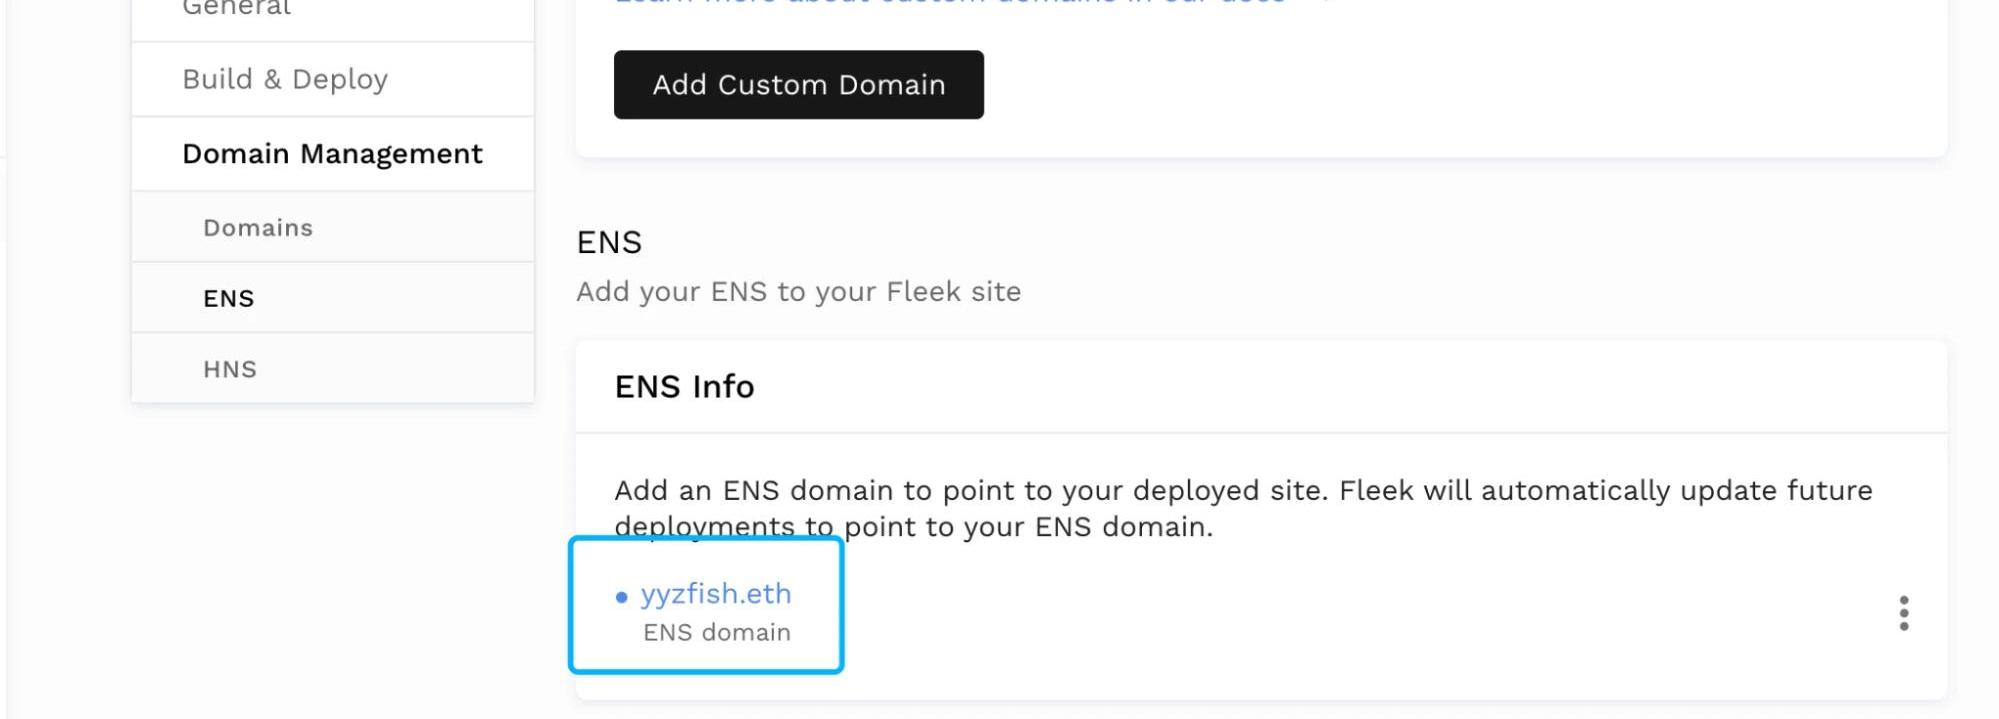This screenshot has width=1999, height=719.
Task: Click the ENS Info card title
Action: pyautogui.click(x=684, y=387)
